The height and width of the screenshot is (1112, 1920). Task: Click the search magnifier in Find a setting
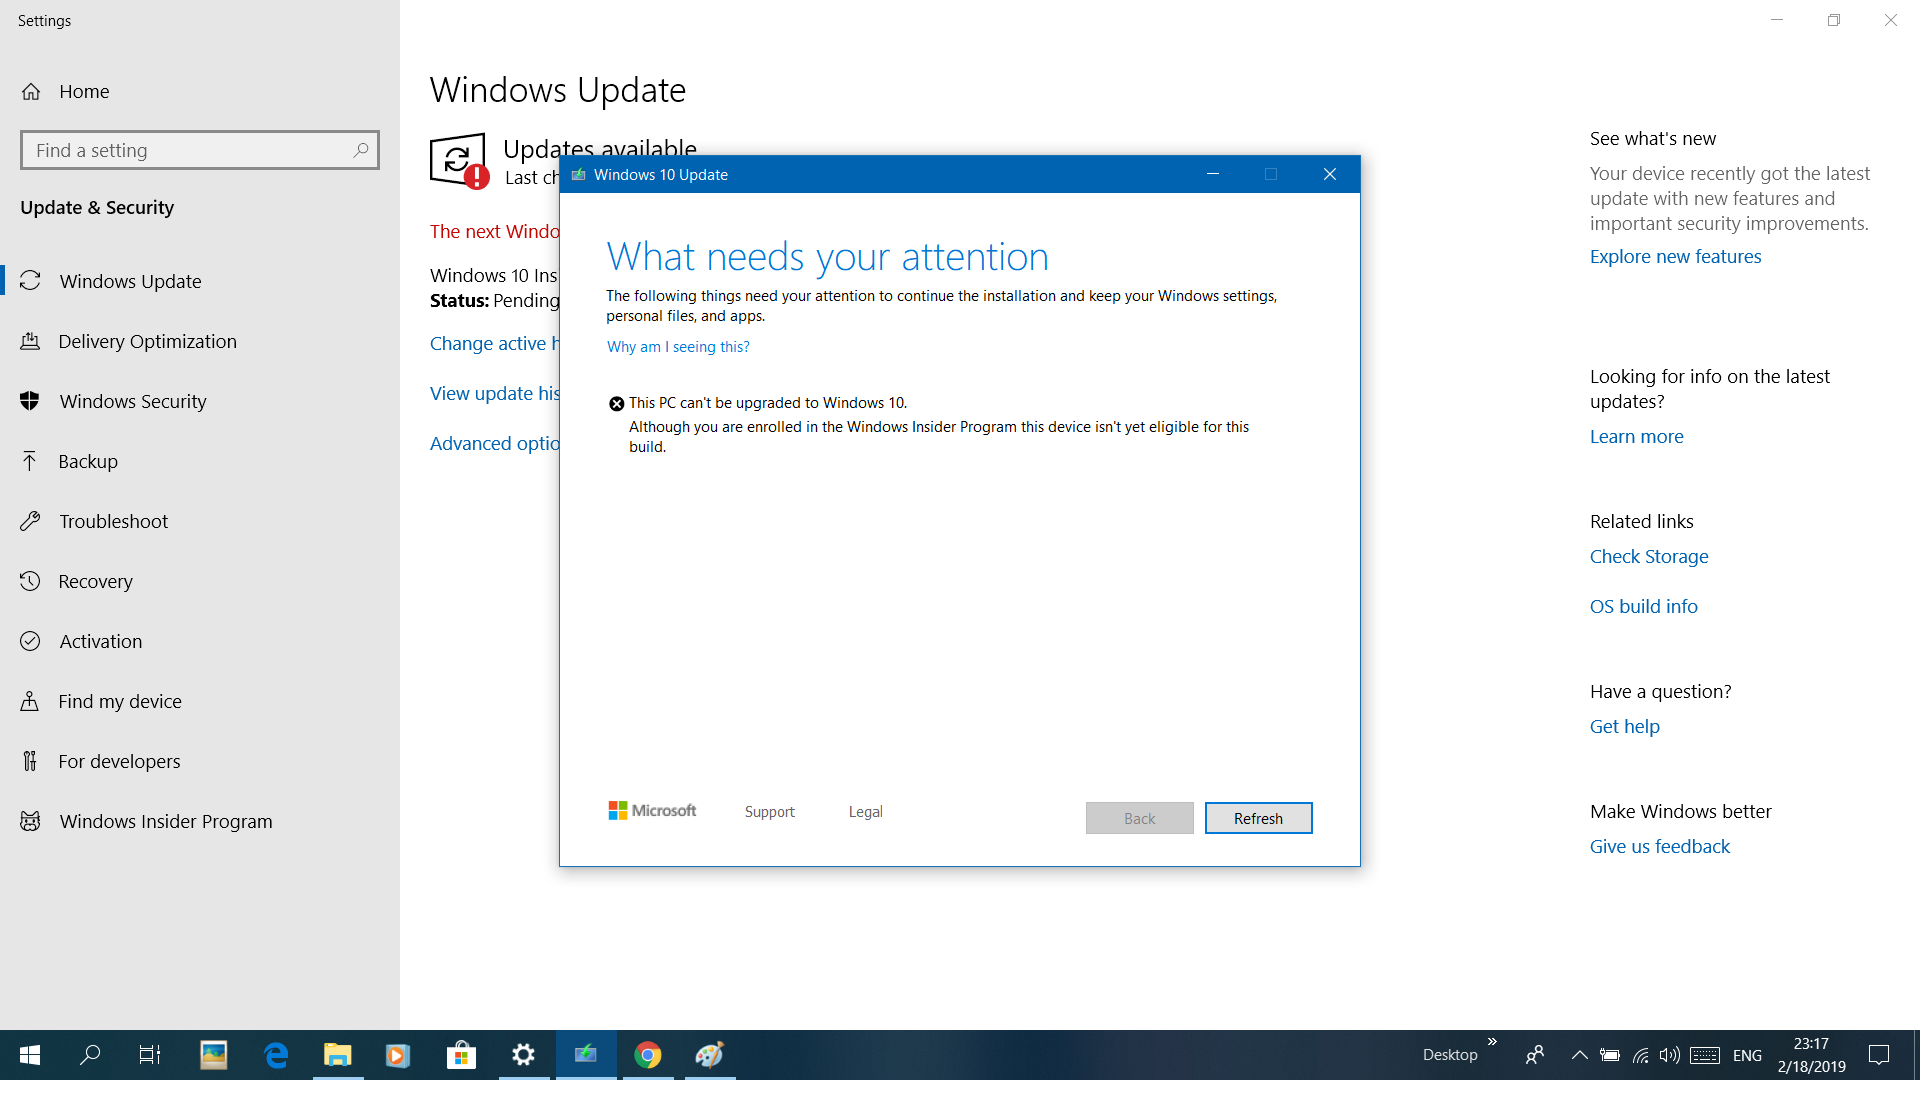(x=360, y=150)
